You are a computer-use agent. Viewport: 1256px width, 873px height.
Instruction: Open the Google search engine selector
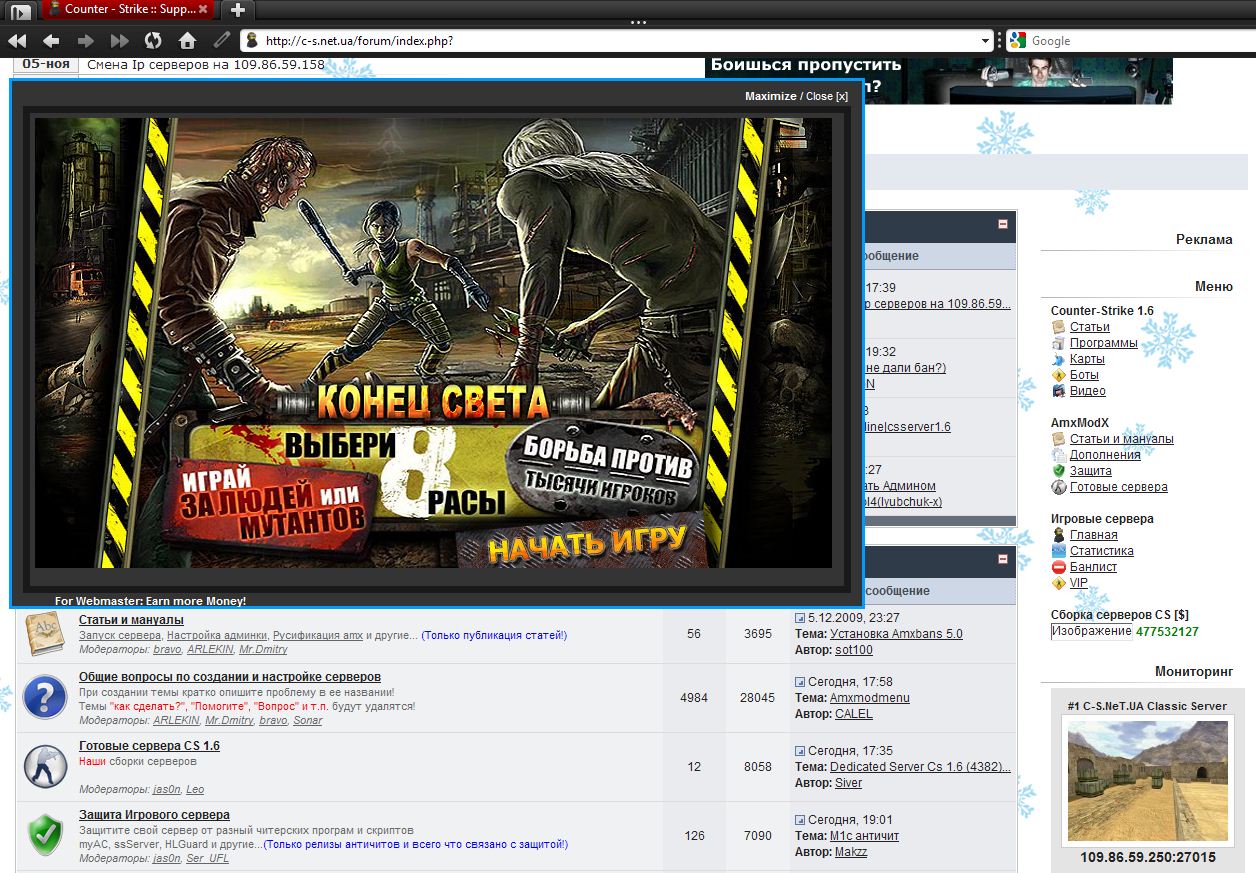tap(1018, 41)
